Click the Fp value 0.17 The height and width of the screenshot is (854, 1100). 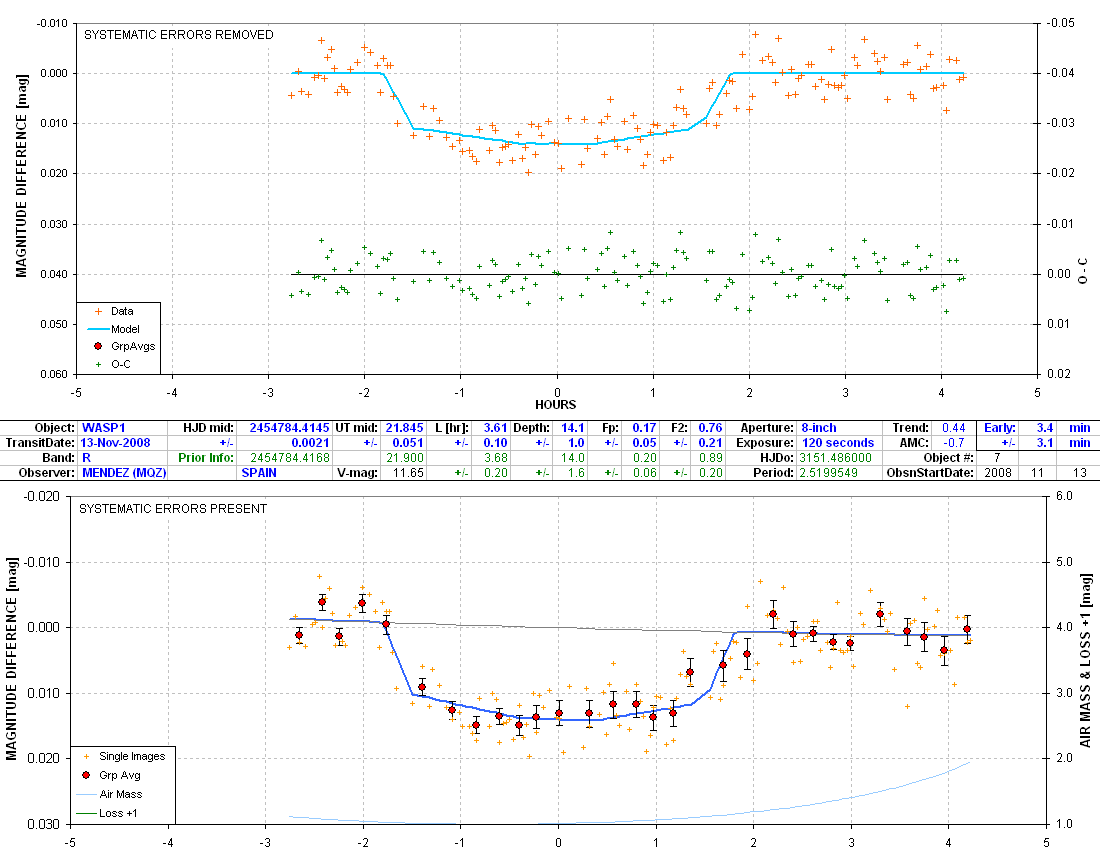click(x=644, y=428)
